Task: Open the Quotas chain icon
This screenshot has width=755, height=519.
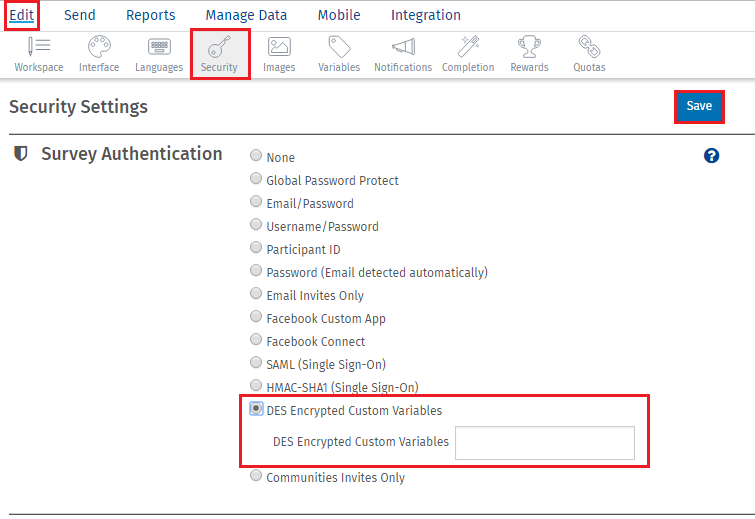Action: 589,54
